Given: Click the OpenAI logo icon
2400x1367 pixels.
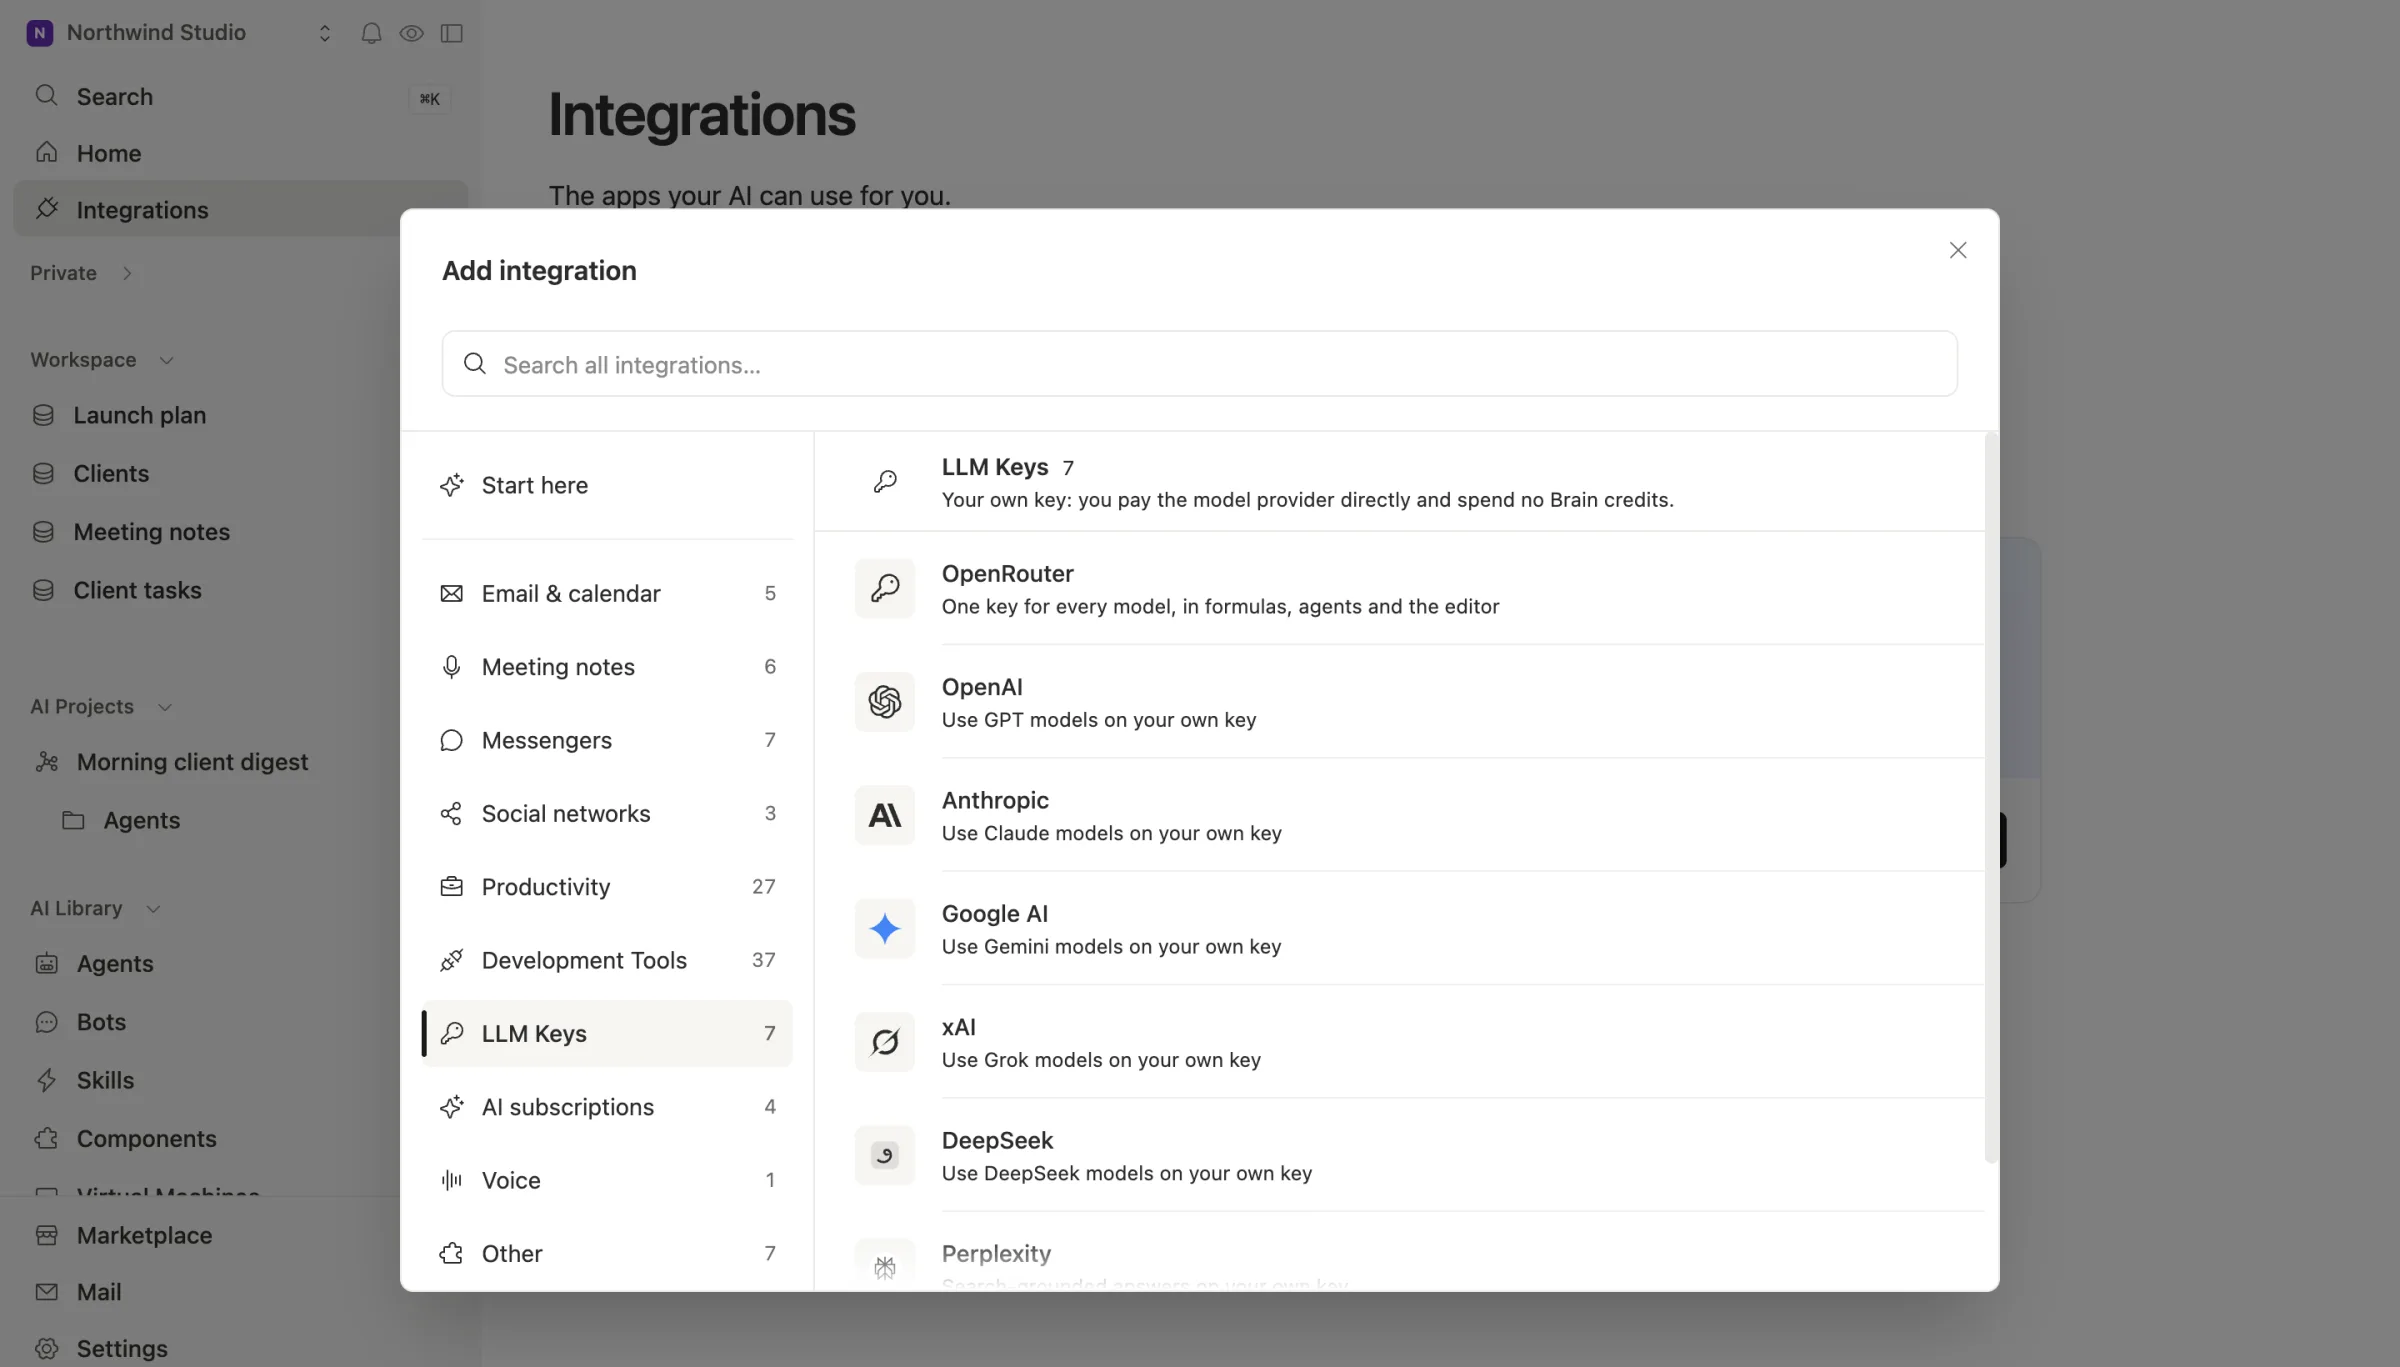Looking at the screenshot, I should point(884,702).
